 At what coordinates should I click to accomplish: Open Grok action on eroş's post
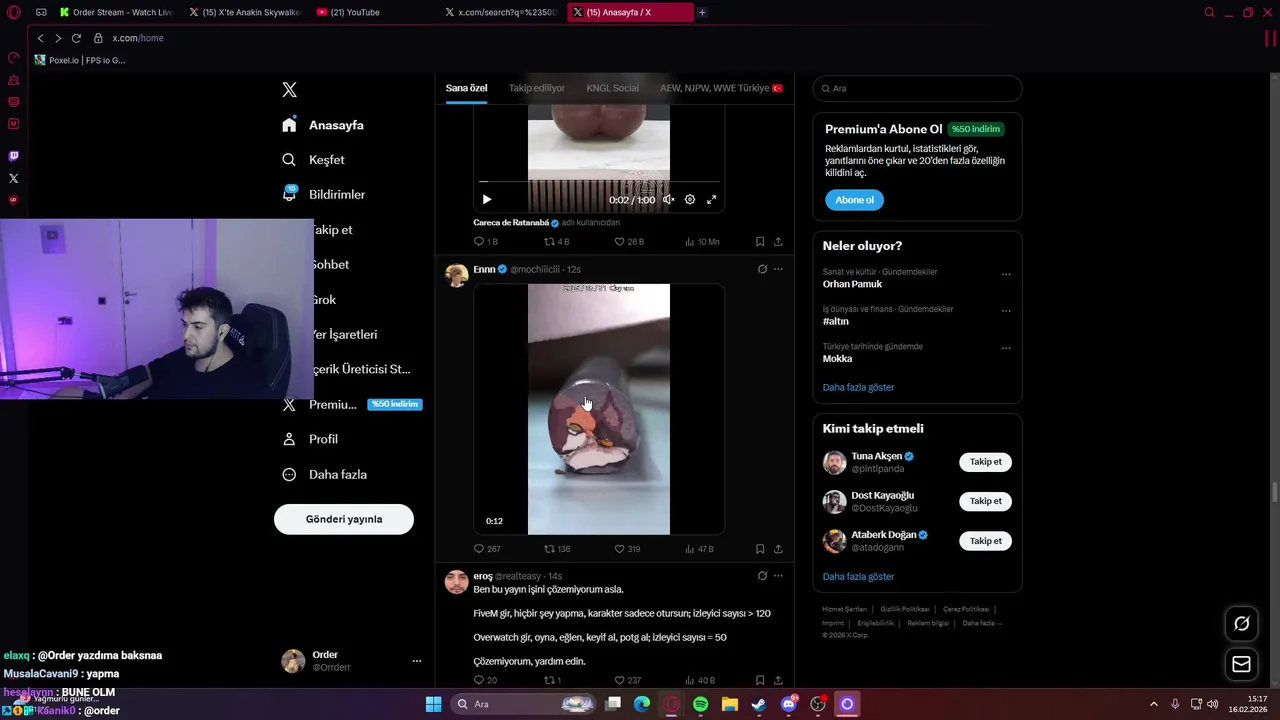(762, 576)
